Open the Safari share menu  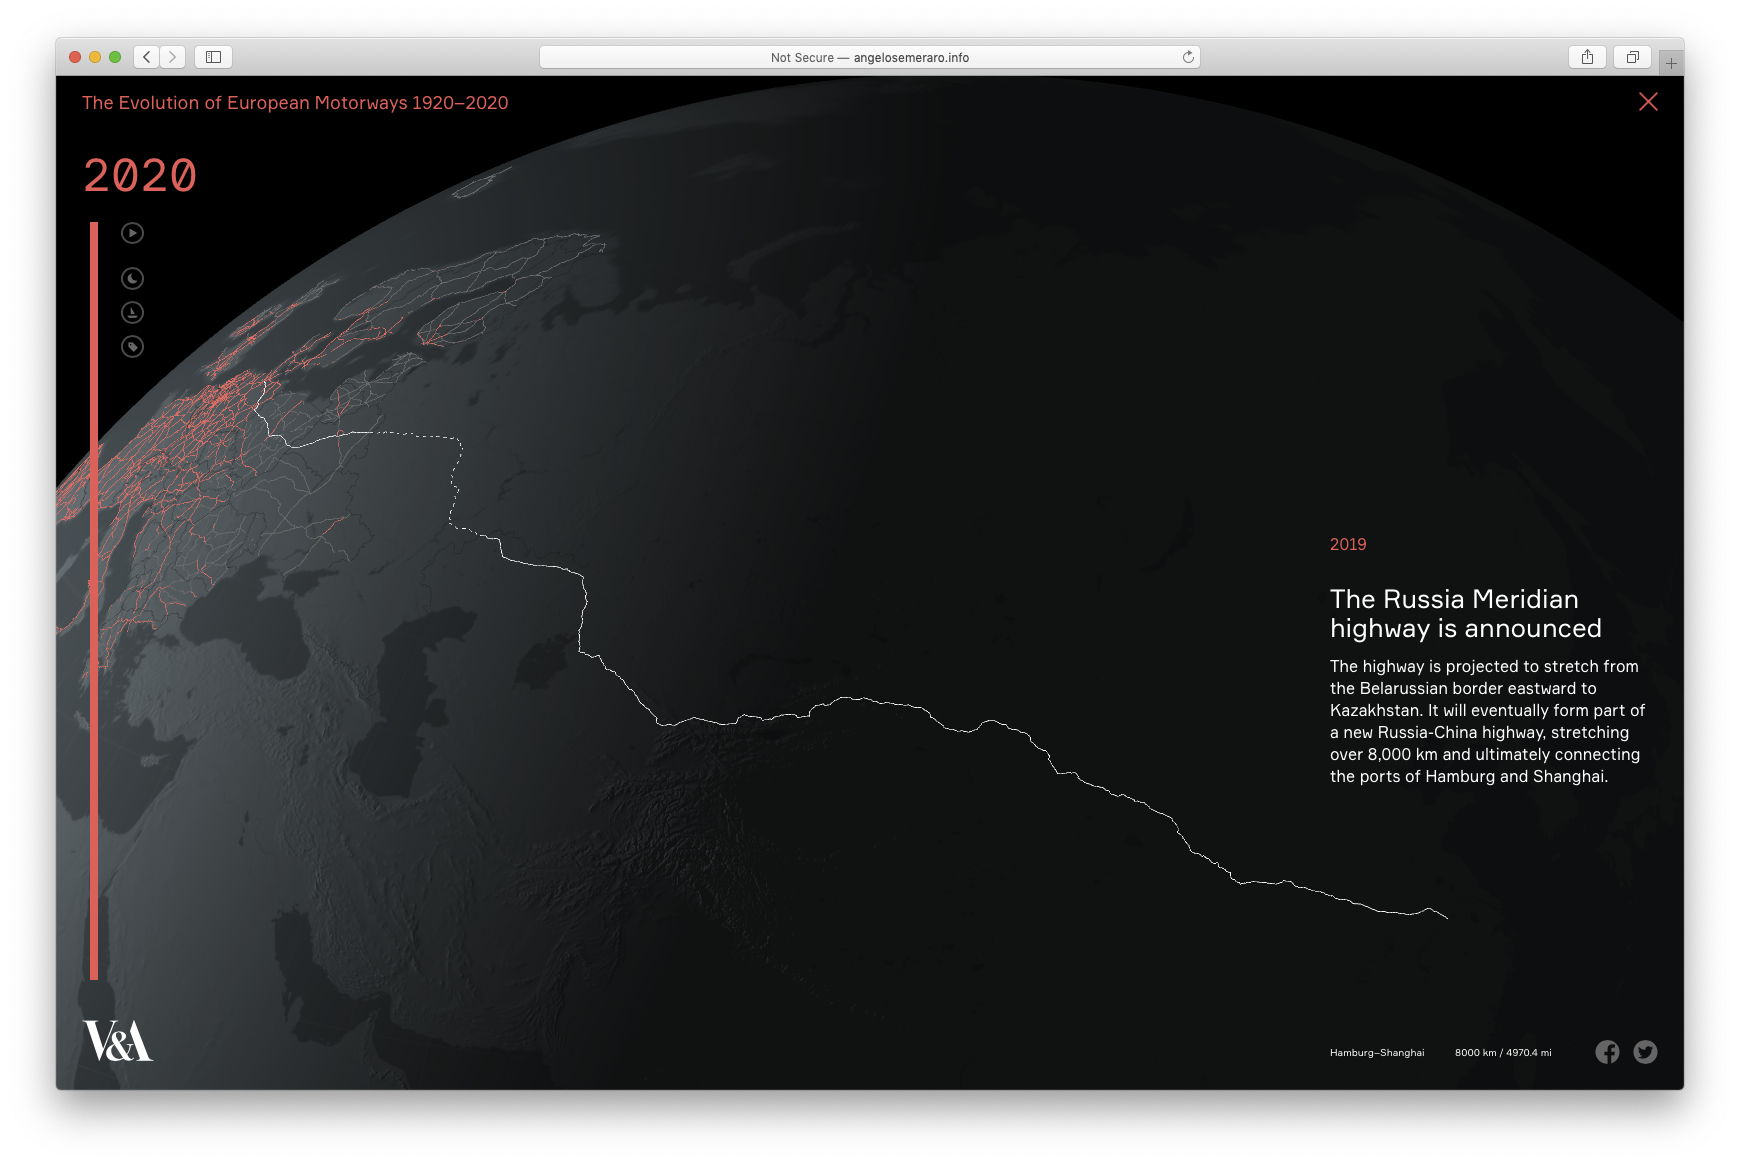(1587, 57)
